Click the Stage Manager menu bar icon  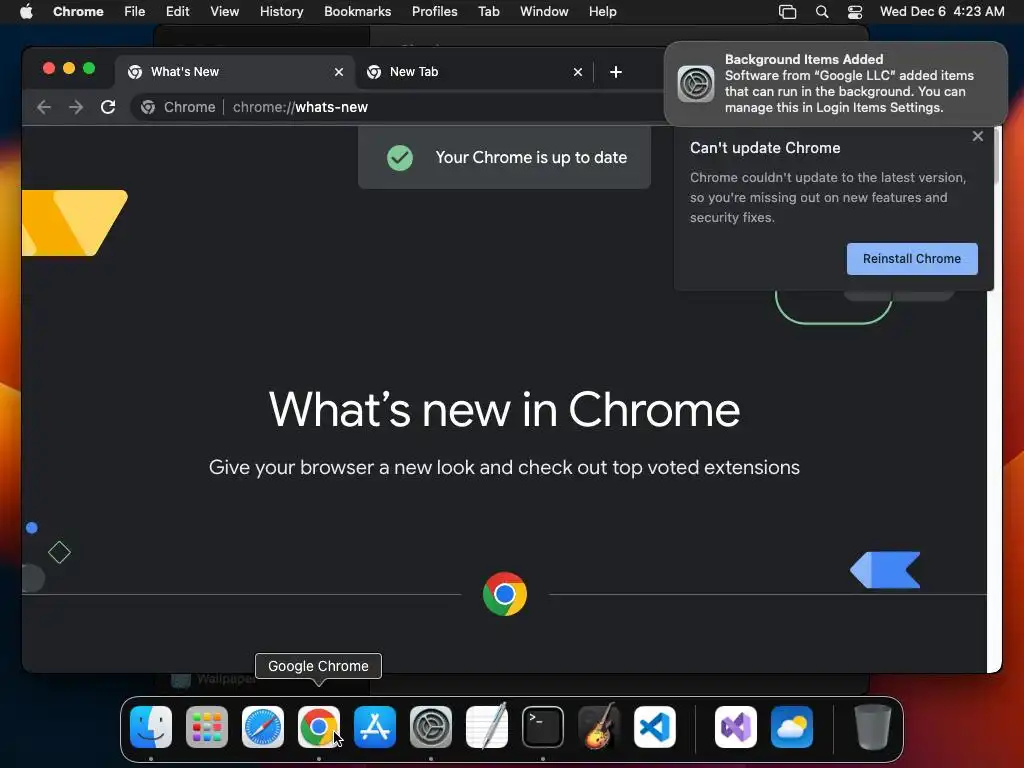(x=788, y=12)
